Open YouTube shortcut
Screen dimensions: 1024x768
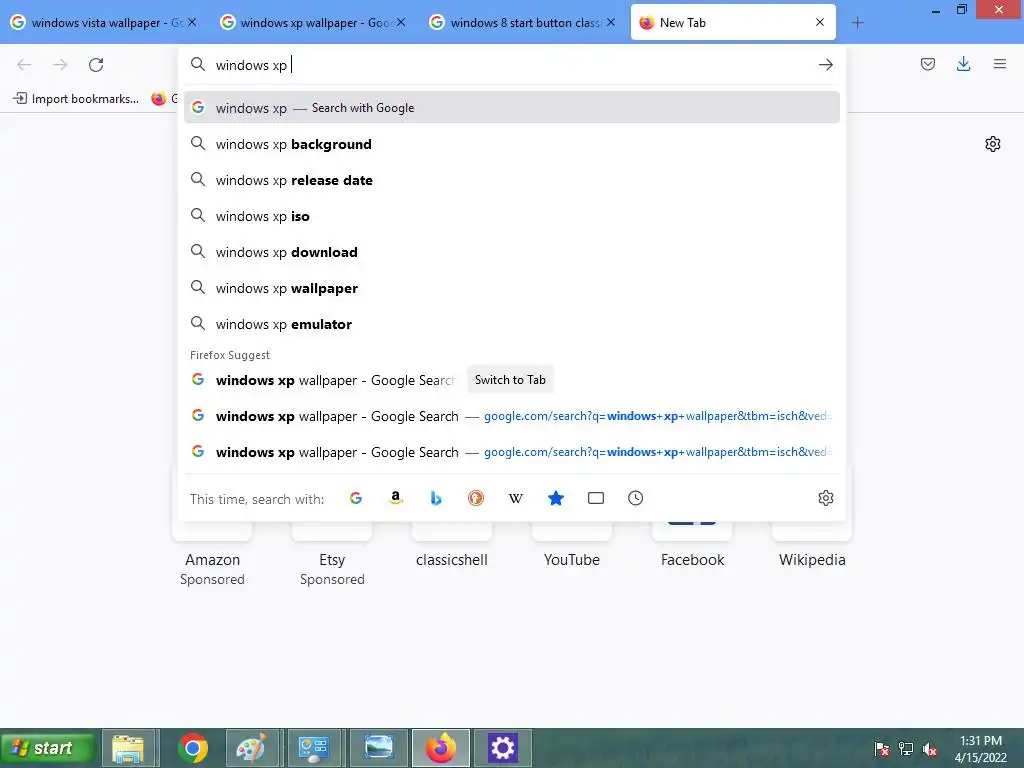tap(571, 560)
